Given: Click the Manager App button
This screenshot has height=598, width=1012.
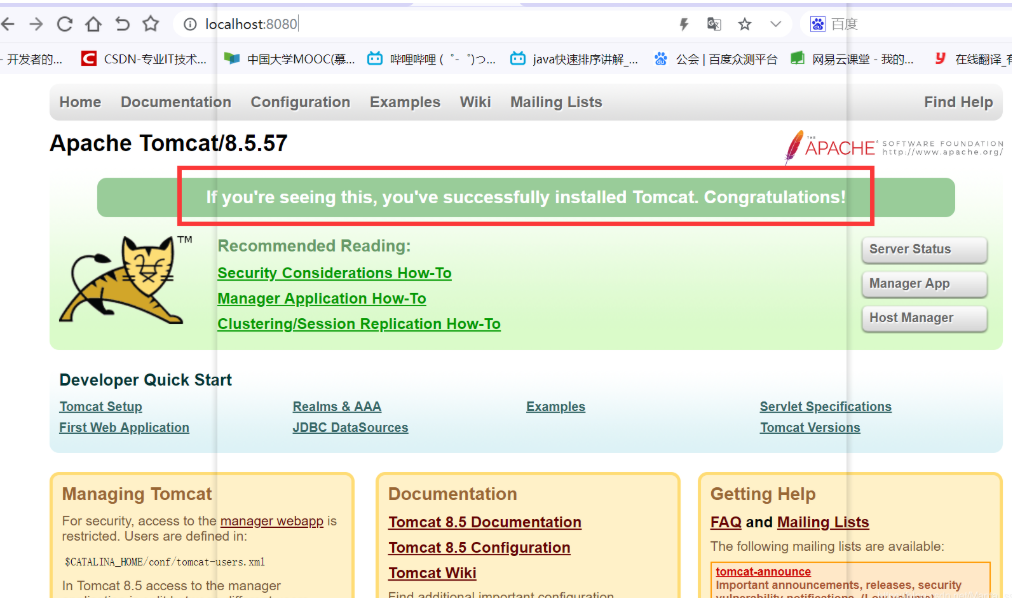Looking at the screenshot, I should pyautogui.click(x=924, y=284).
